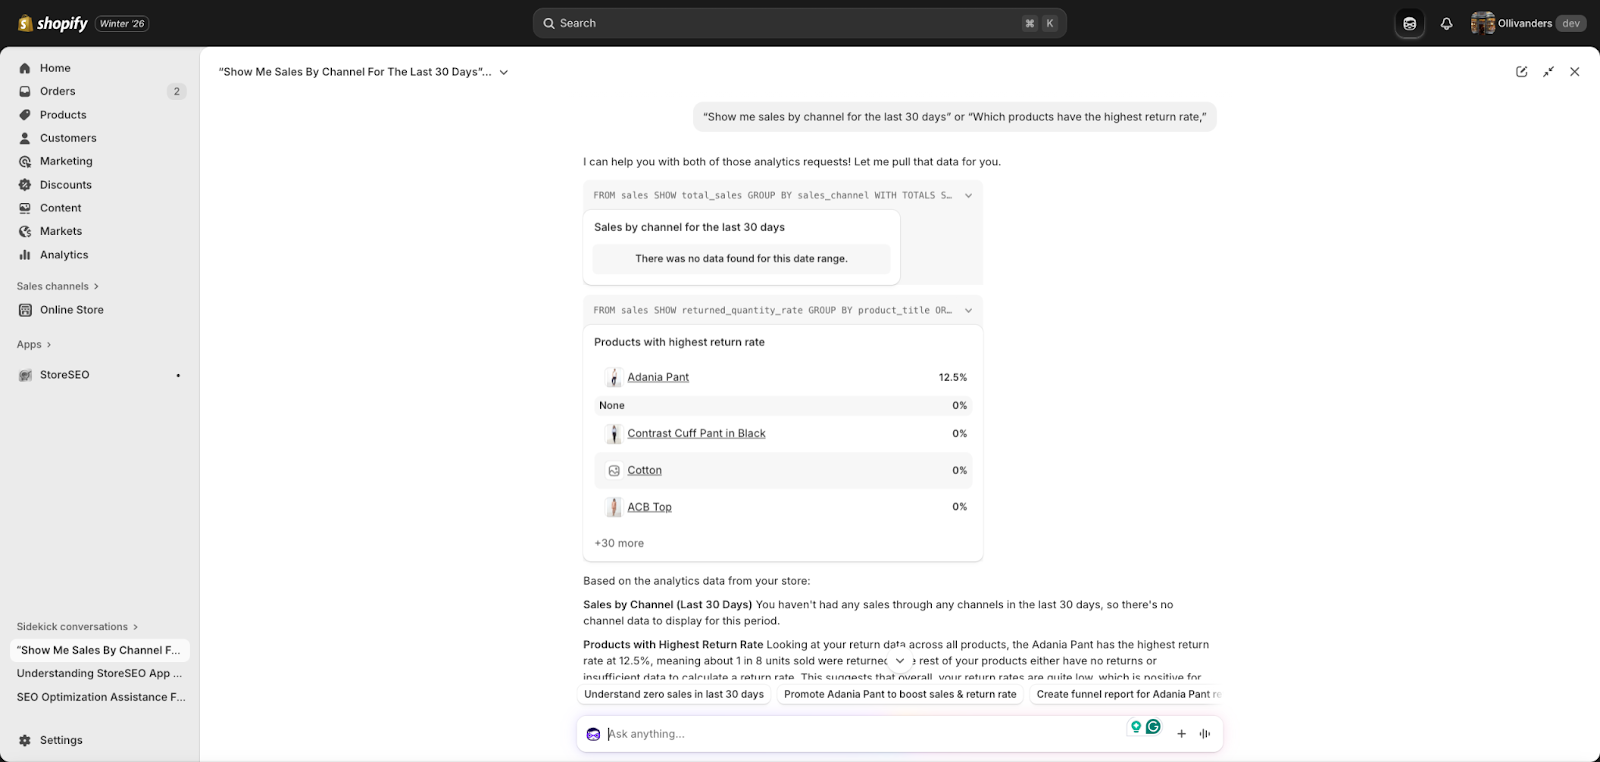The width and height of the screenshot is (1600, 762).
Task: Open the Sidekick assistant icon in top bar
Action: point(1409,23)
